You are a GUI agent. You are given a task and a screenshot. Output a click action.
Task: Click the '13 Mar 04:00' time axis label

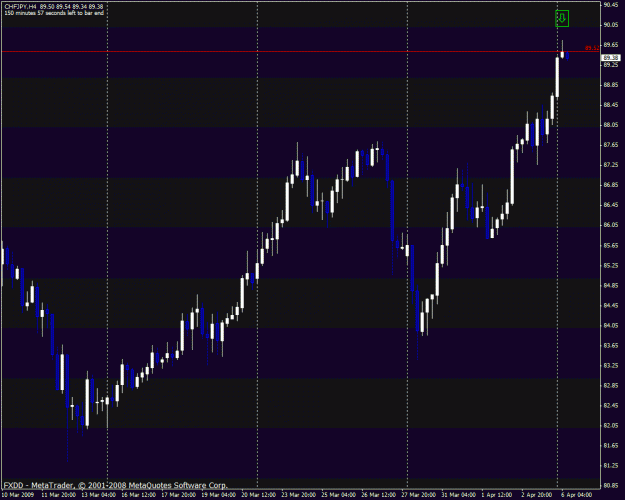point(98,495)
